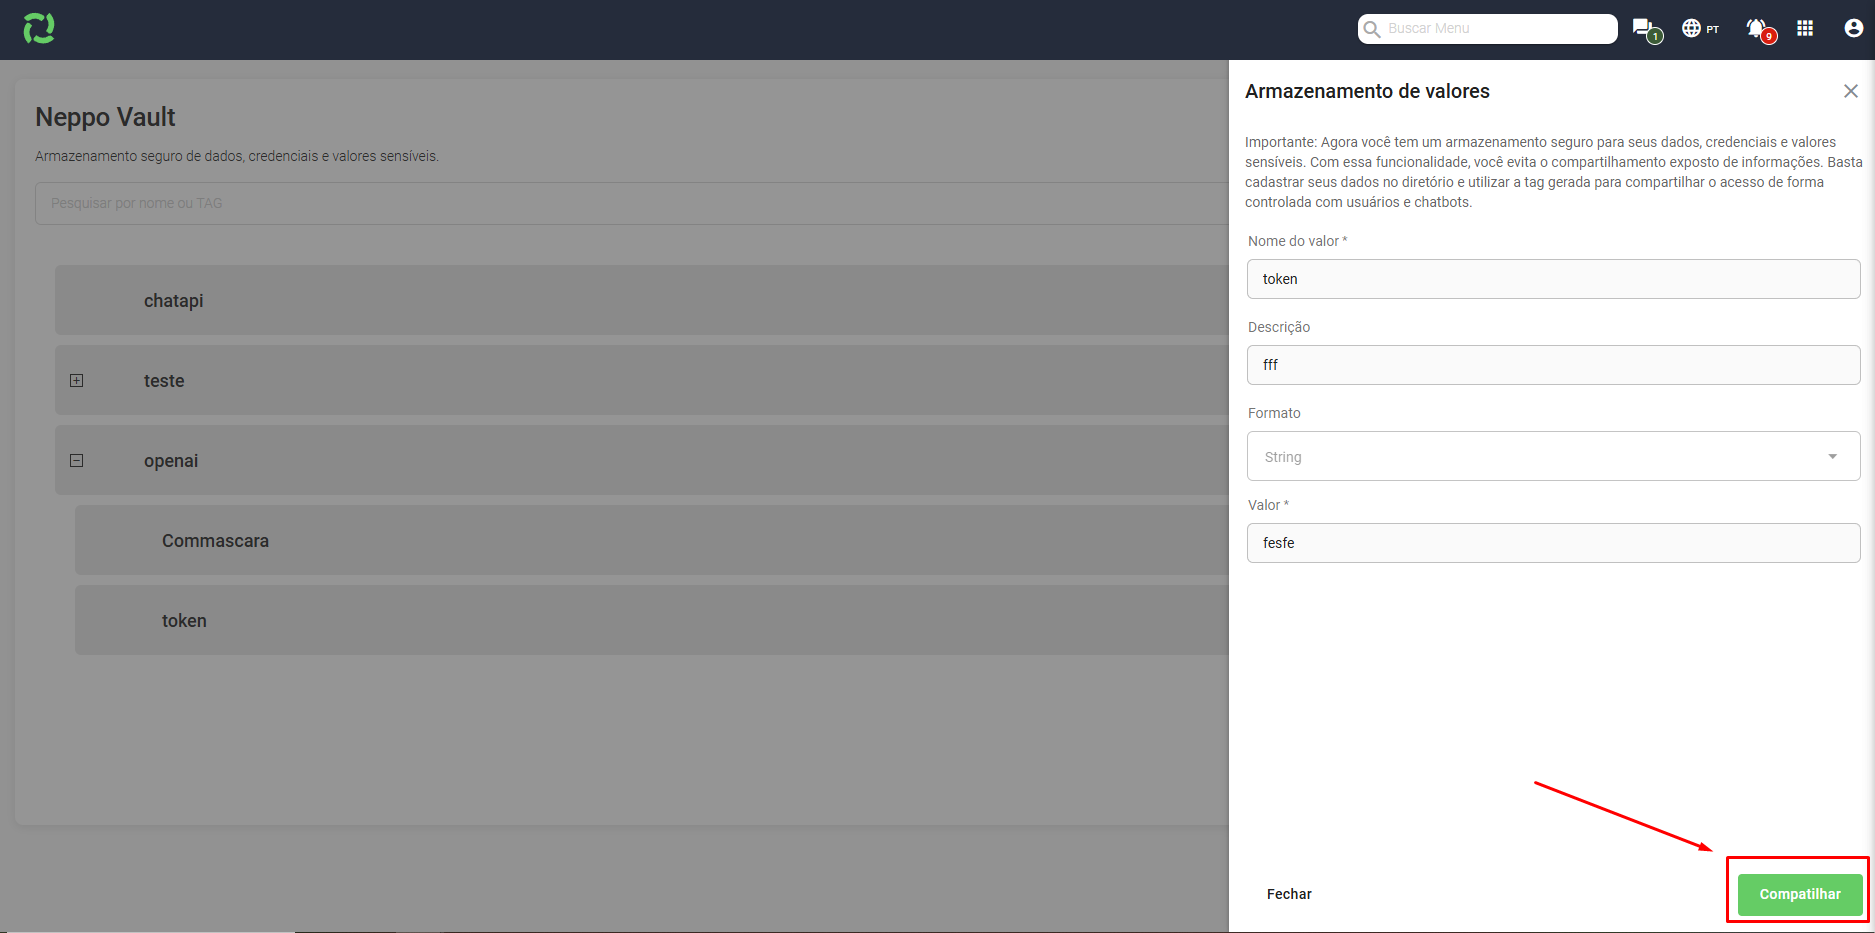Click the Valor input field
The width and height of the screenshot is (1875, 933).
point(1553,543)
